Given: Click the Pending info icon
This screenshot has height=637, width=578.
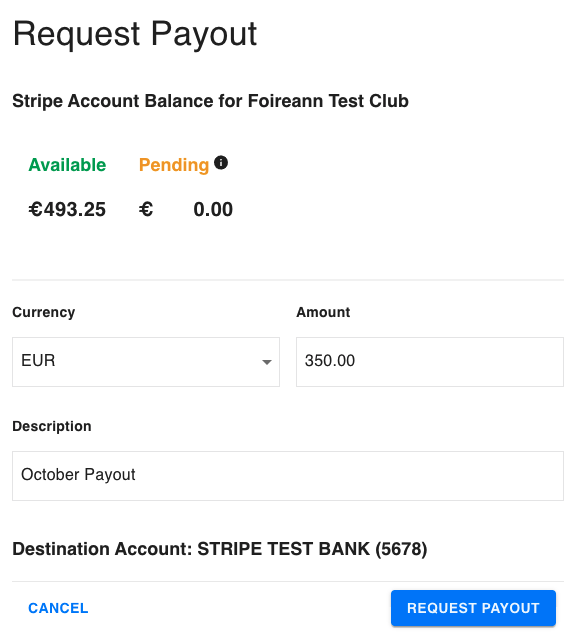Looking at the screenshot, I should [x=221, y=163].
